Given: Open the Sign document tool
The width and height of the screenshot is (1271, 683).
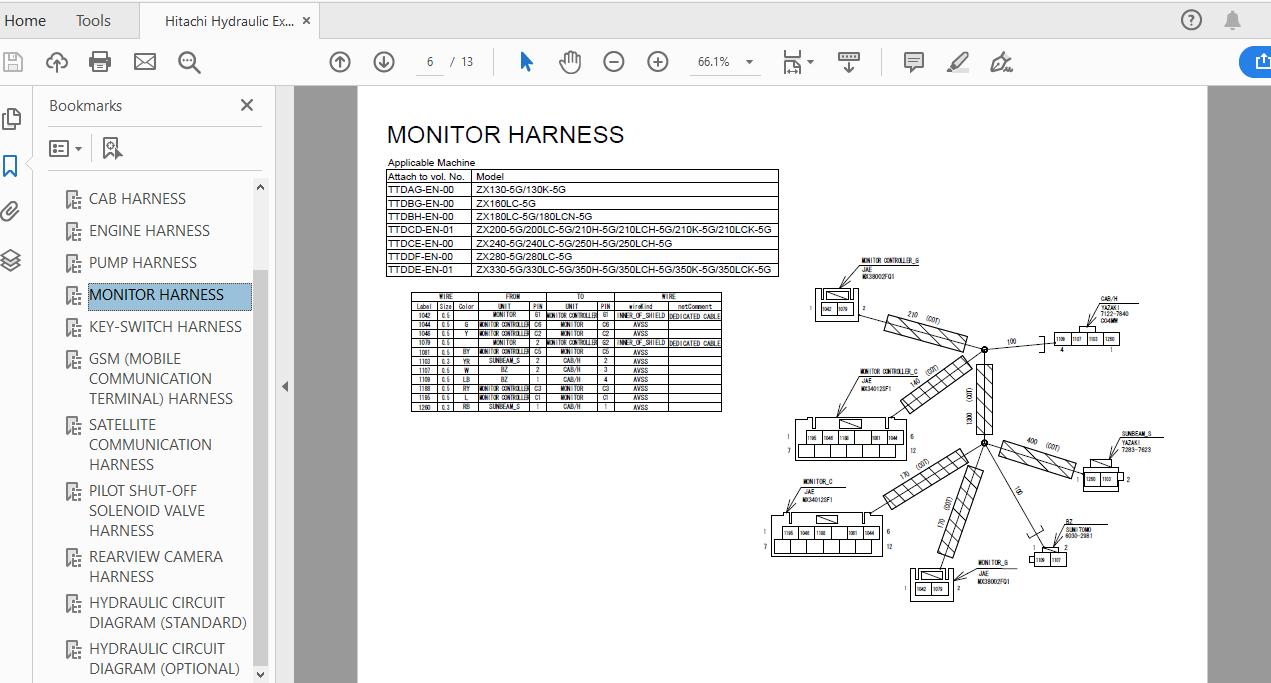Looking at the screenshot, I should 1002,62.
